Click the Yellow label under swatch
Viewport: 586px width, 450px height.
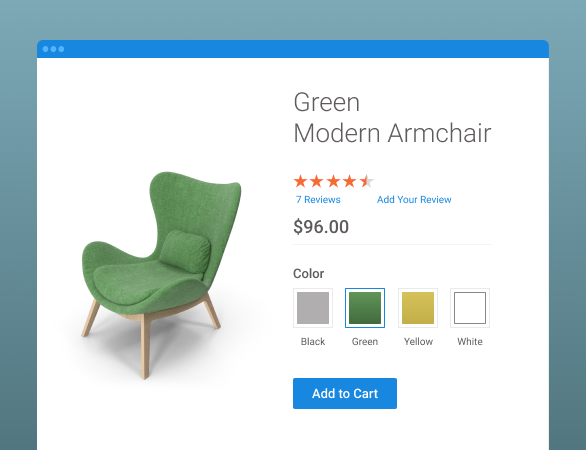(418, 342)
